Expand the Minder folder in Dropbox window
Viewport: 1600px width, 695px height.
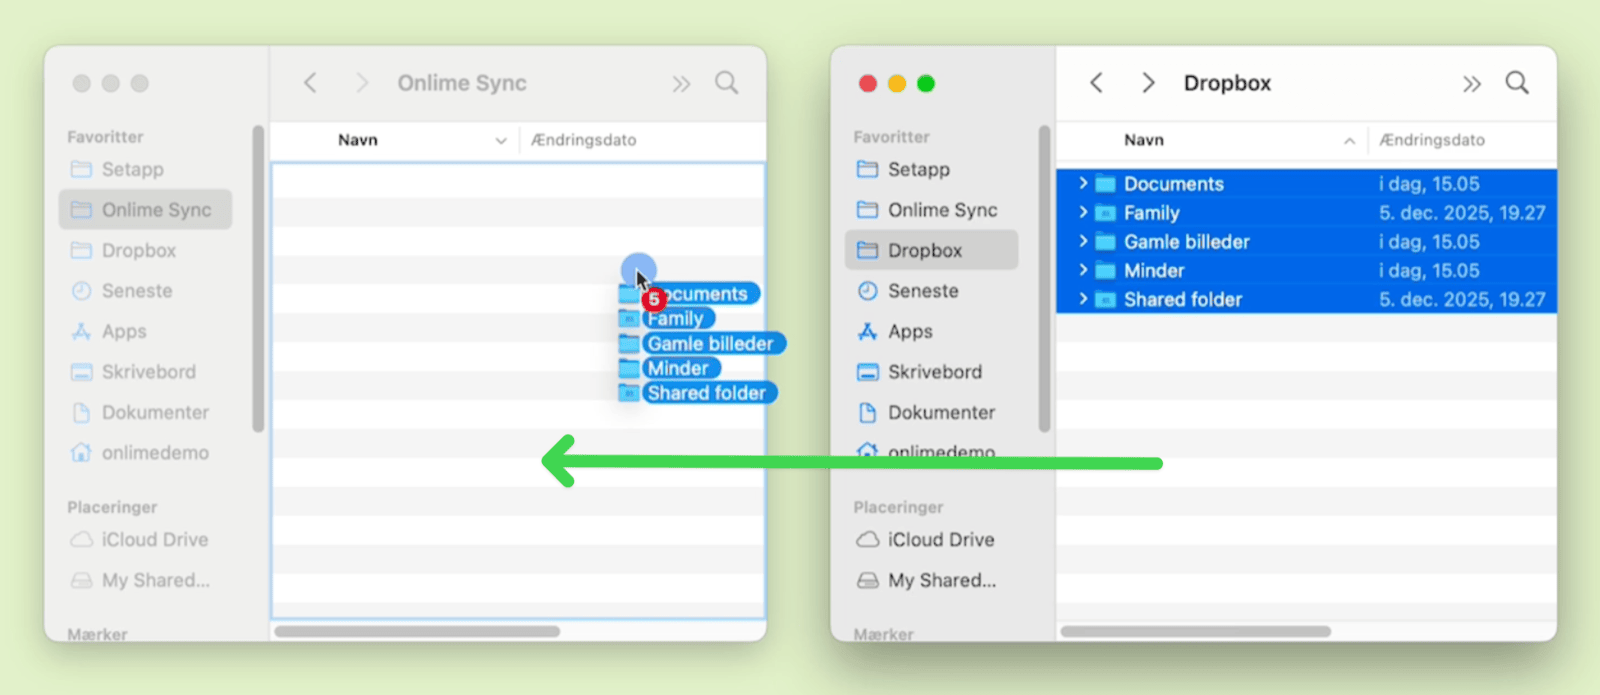click(x=1083, y=270)
